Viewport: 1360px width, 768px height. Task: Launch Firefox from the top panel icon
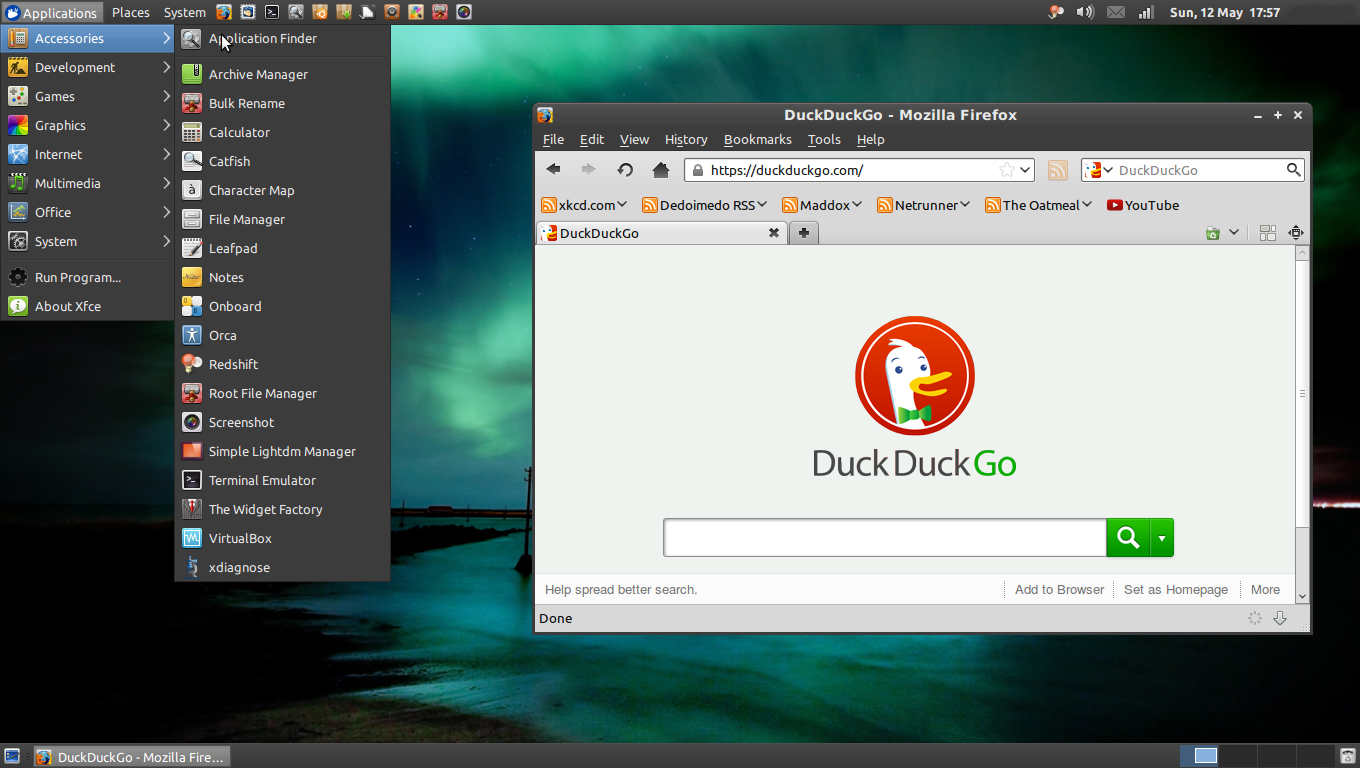click(224, 12)
